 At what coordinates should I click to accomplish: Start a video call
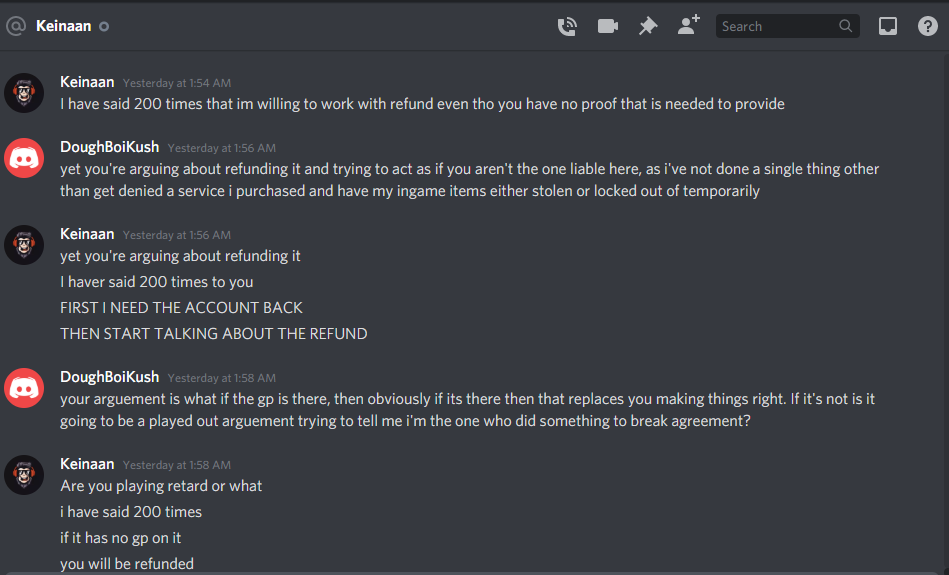coord(608,27)
